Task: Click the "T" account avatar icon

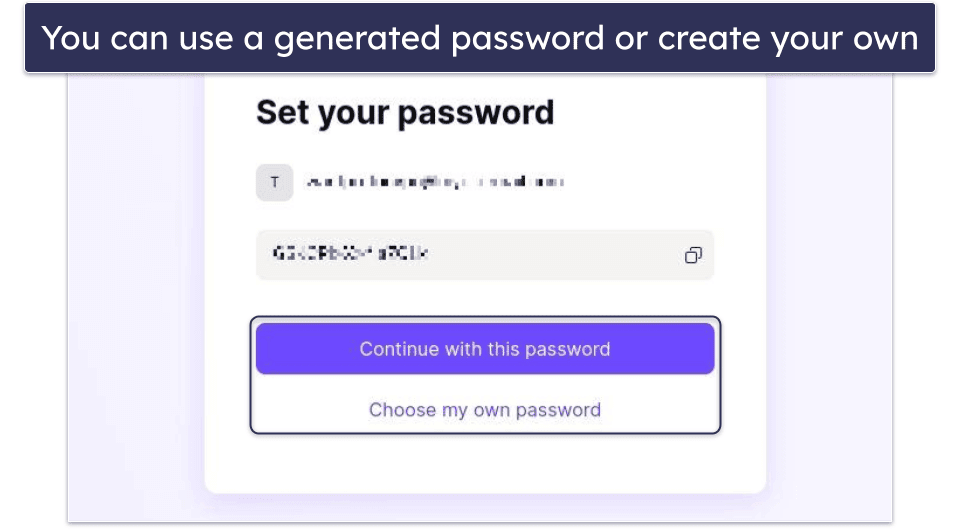Action: coord(275,183)
